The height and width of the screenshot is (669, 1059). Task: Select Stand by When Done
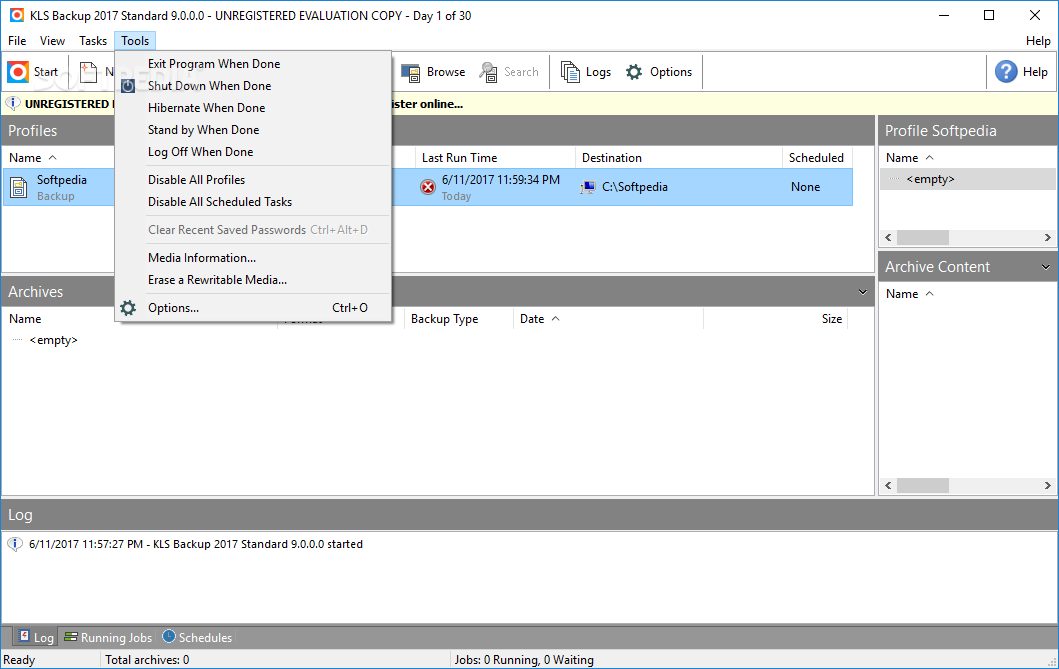coord(203,130)
